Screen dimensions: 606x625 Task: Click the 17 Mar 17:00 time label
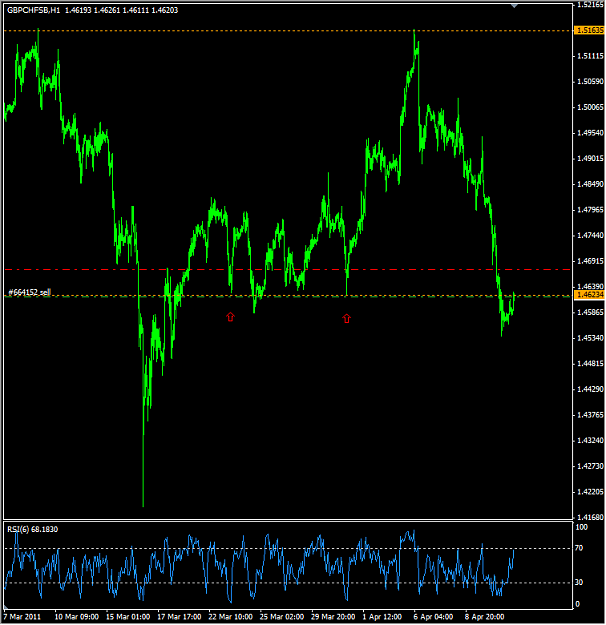(x=179, y=617)
